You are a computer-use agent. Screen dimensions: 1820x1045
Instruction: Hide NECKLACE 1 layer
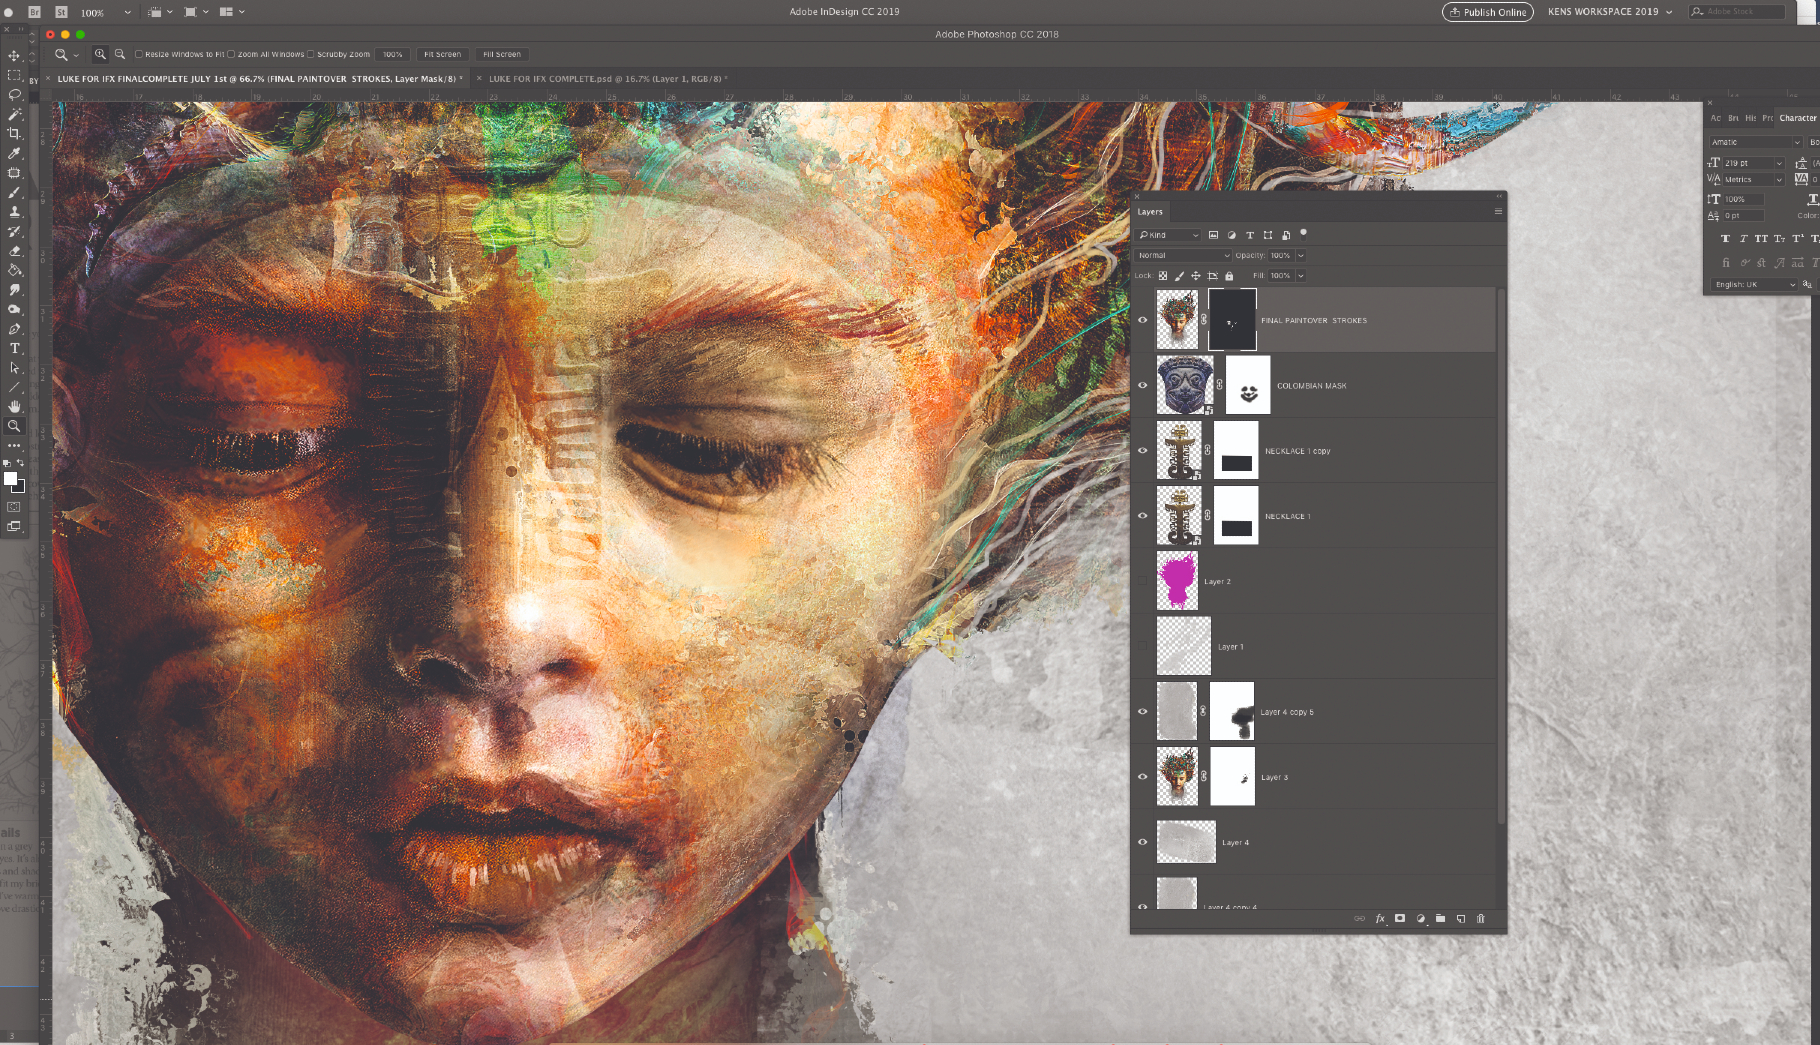tap(1143, 516)
